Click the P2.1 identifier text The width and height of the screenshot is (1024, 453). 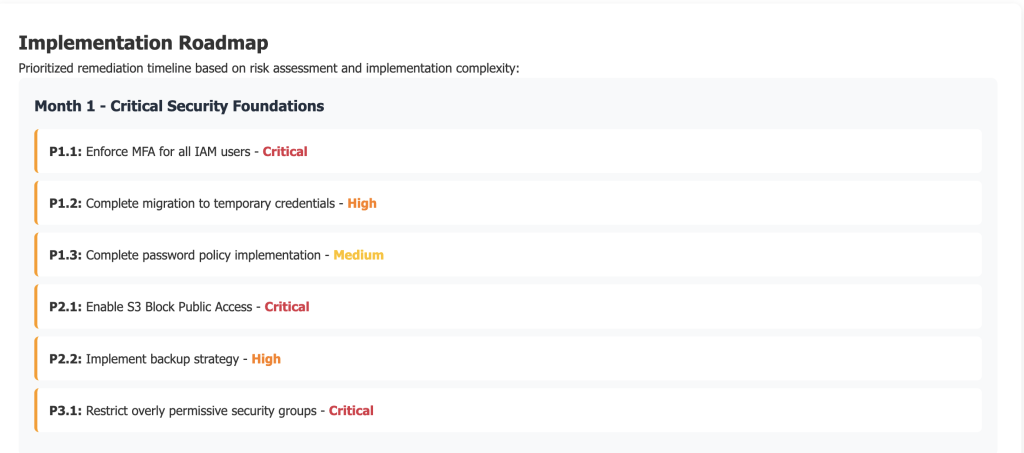coord(65,306)
